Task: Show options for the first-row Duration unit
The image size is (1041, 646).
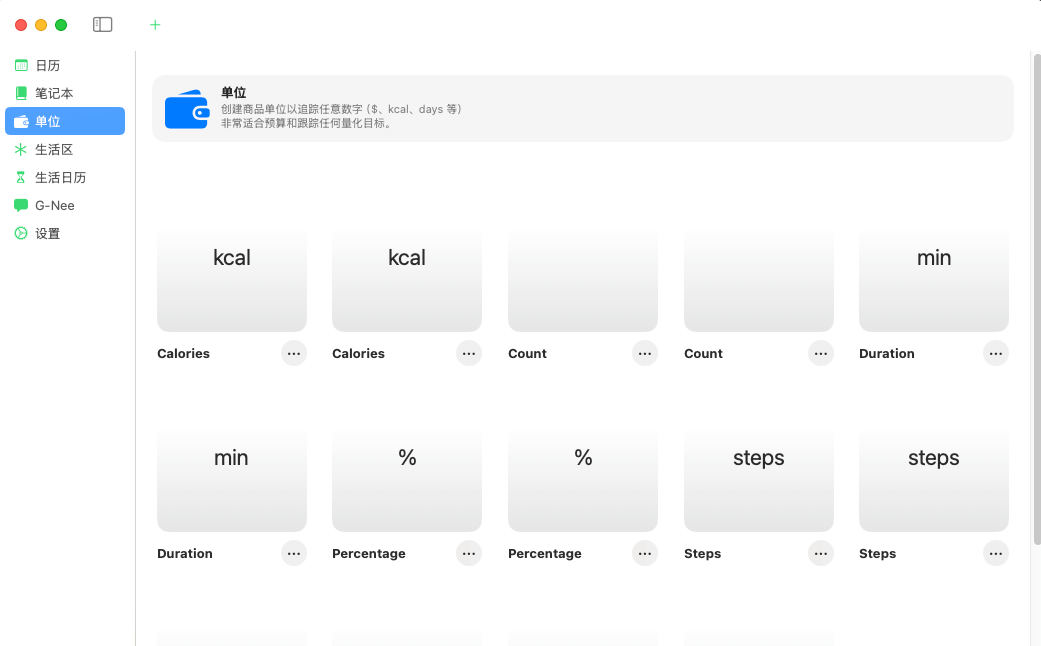Action: [x=995, y=353]
